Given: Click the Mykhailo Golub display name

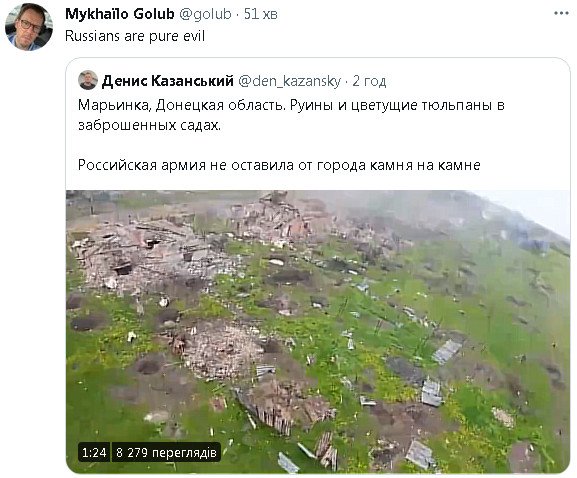Looking at the screenshot, I should (120, 14).
